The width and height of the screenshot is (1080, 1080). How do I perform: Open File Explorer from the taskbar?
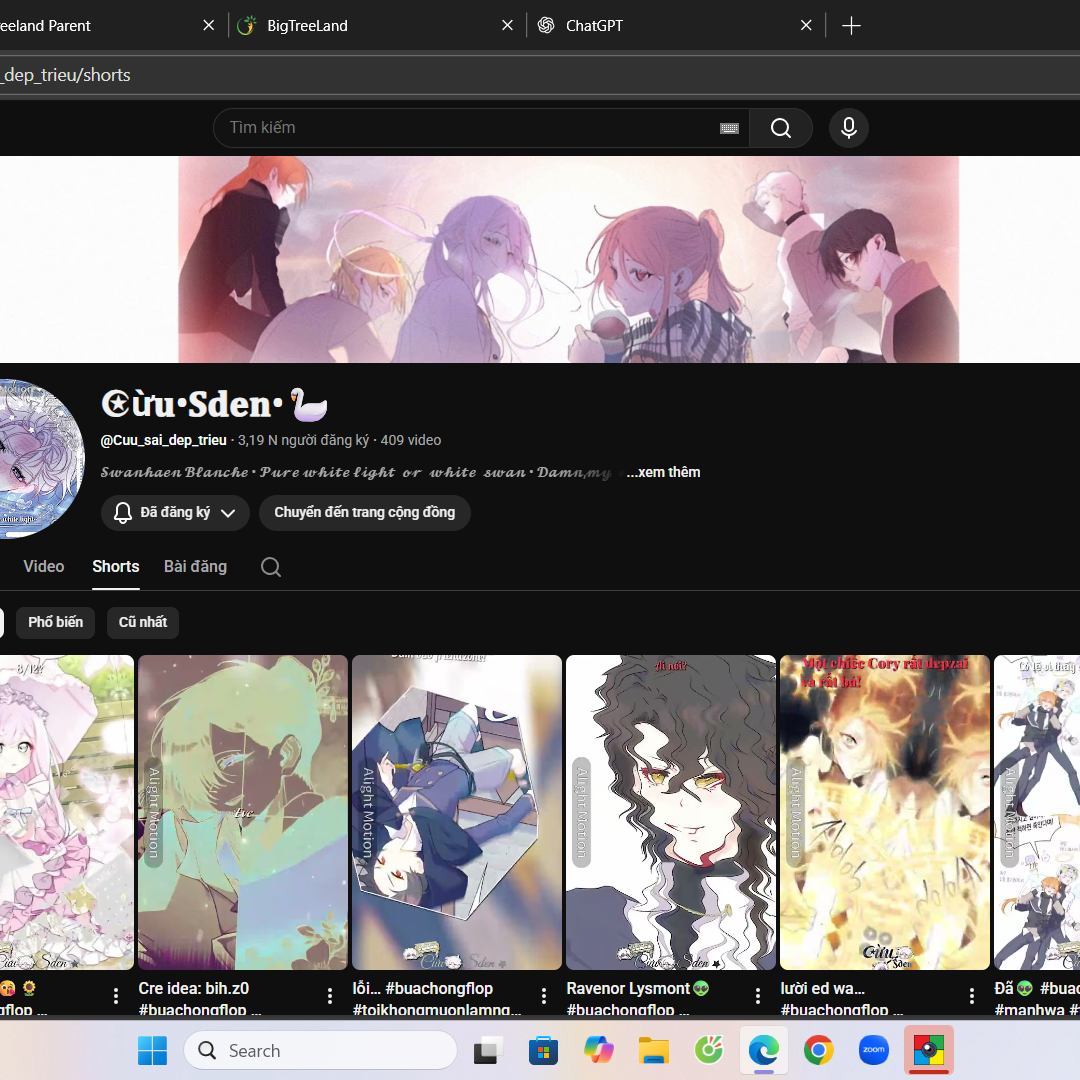654,1050
